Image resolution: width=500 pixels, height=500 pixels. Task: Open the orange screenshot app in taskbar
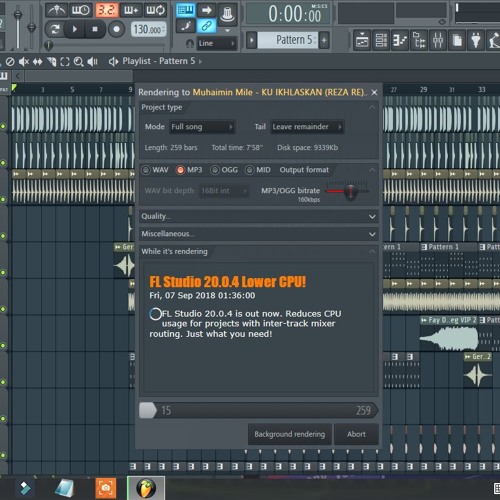(x=106, y=488)
